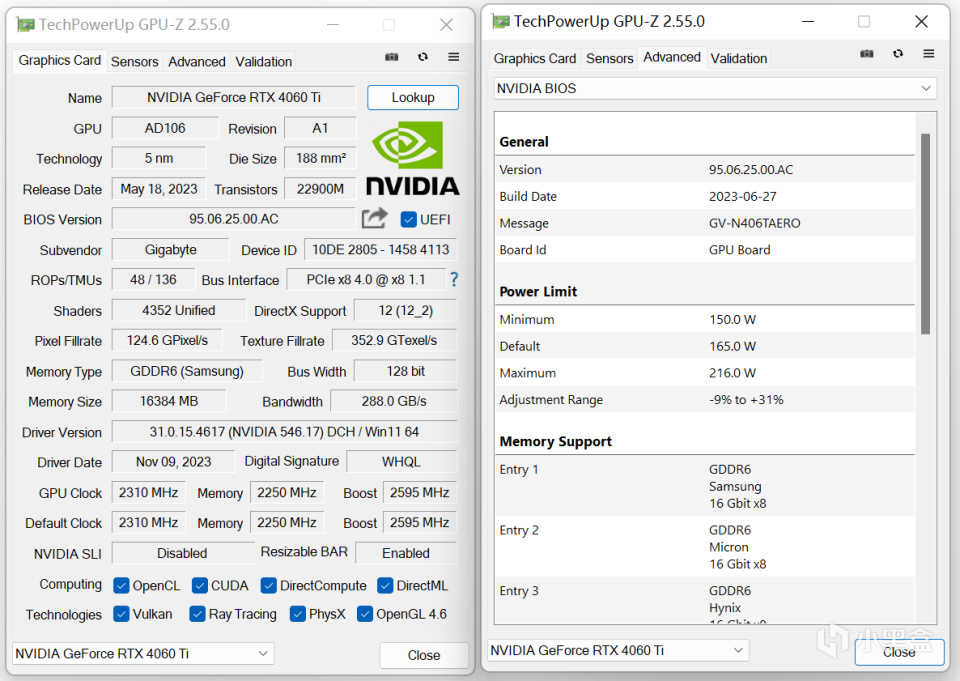Open the hamburger menu in left window
The image size is (960, 681).
tap(454, 57)
